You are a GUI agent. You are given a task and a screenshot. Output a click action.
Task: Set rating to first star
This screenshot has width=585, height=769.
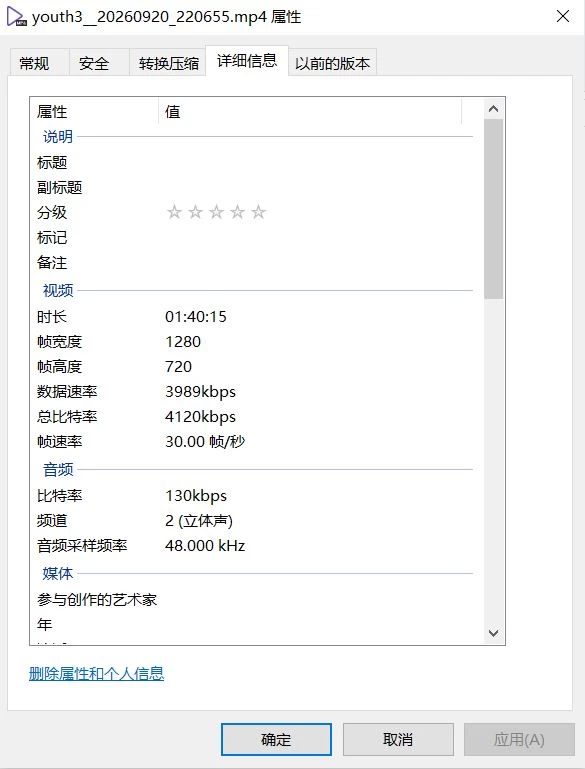(174, 212)
